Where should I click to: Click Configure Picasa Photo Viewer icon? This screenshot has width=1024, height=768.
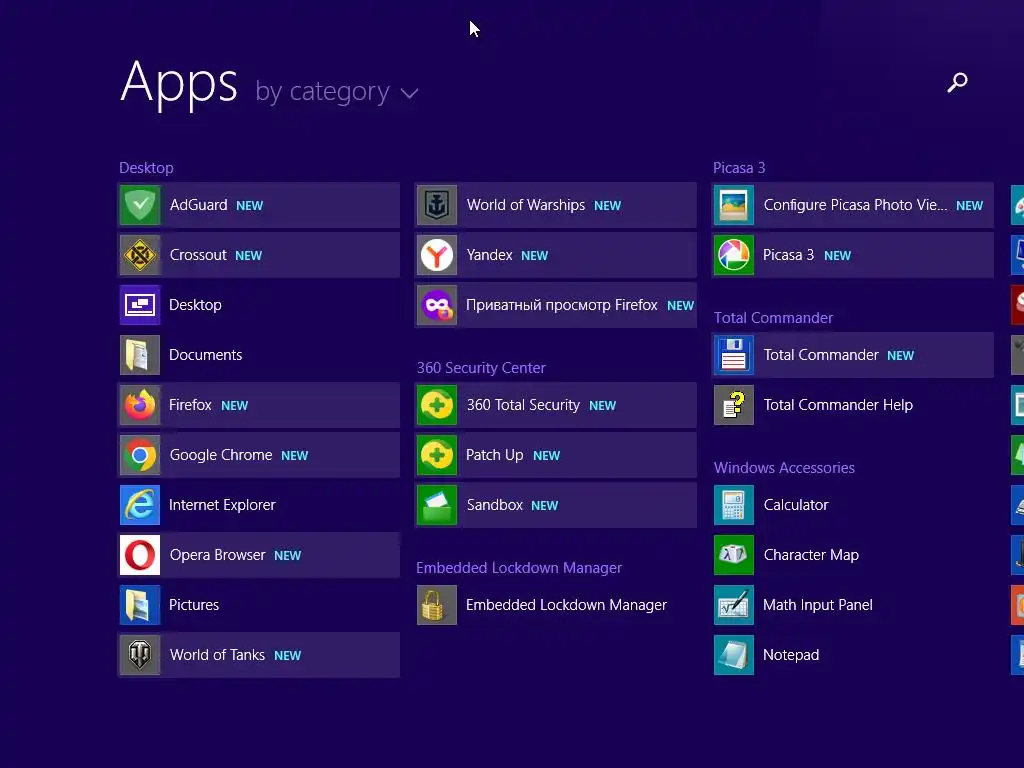coord(734,205)
